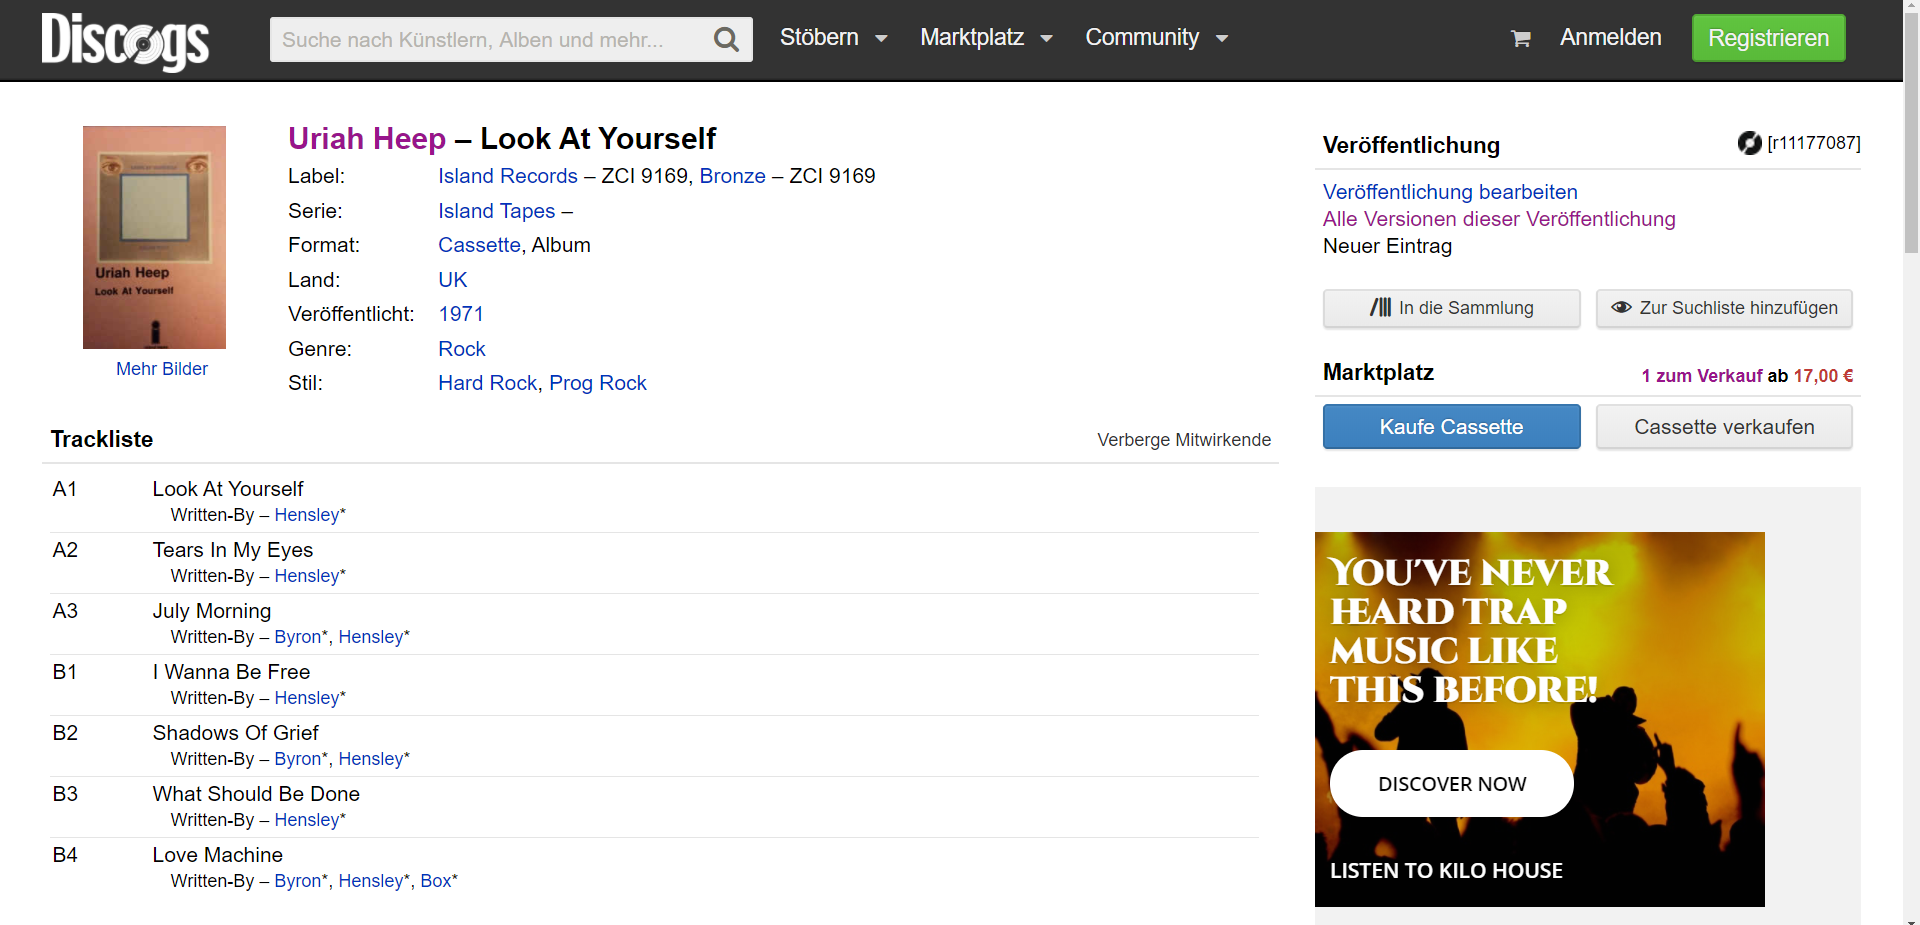
Task: Open Byron credit under Shadows Of Grief
Action: [298, 759]
